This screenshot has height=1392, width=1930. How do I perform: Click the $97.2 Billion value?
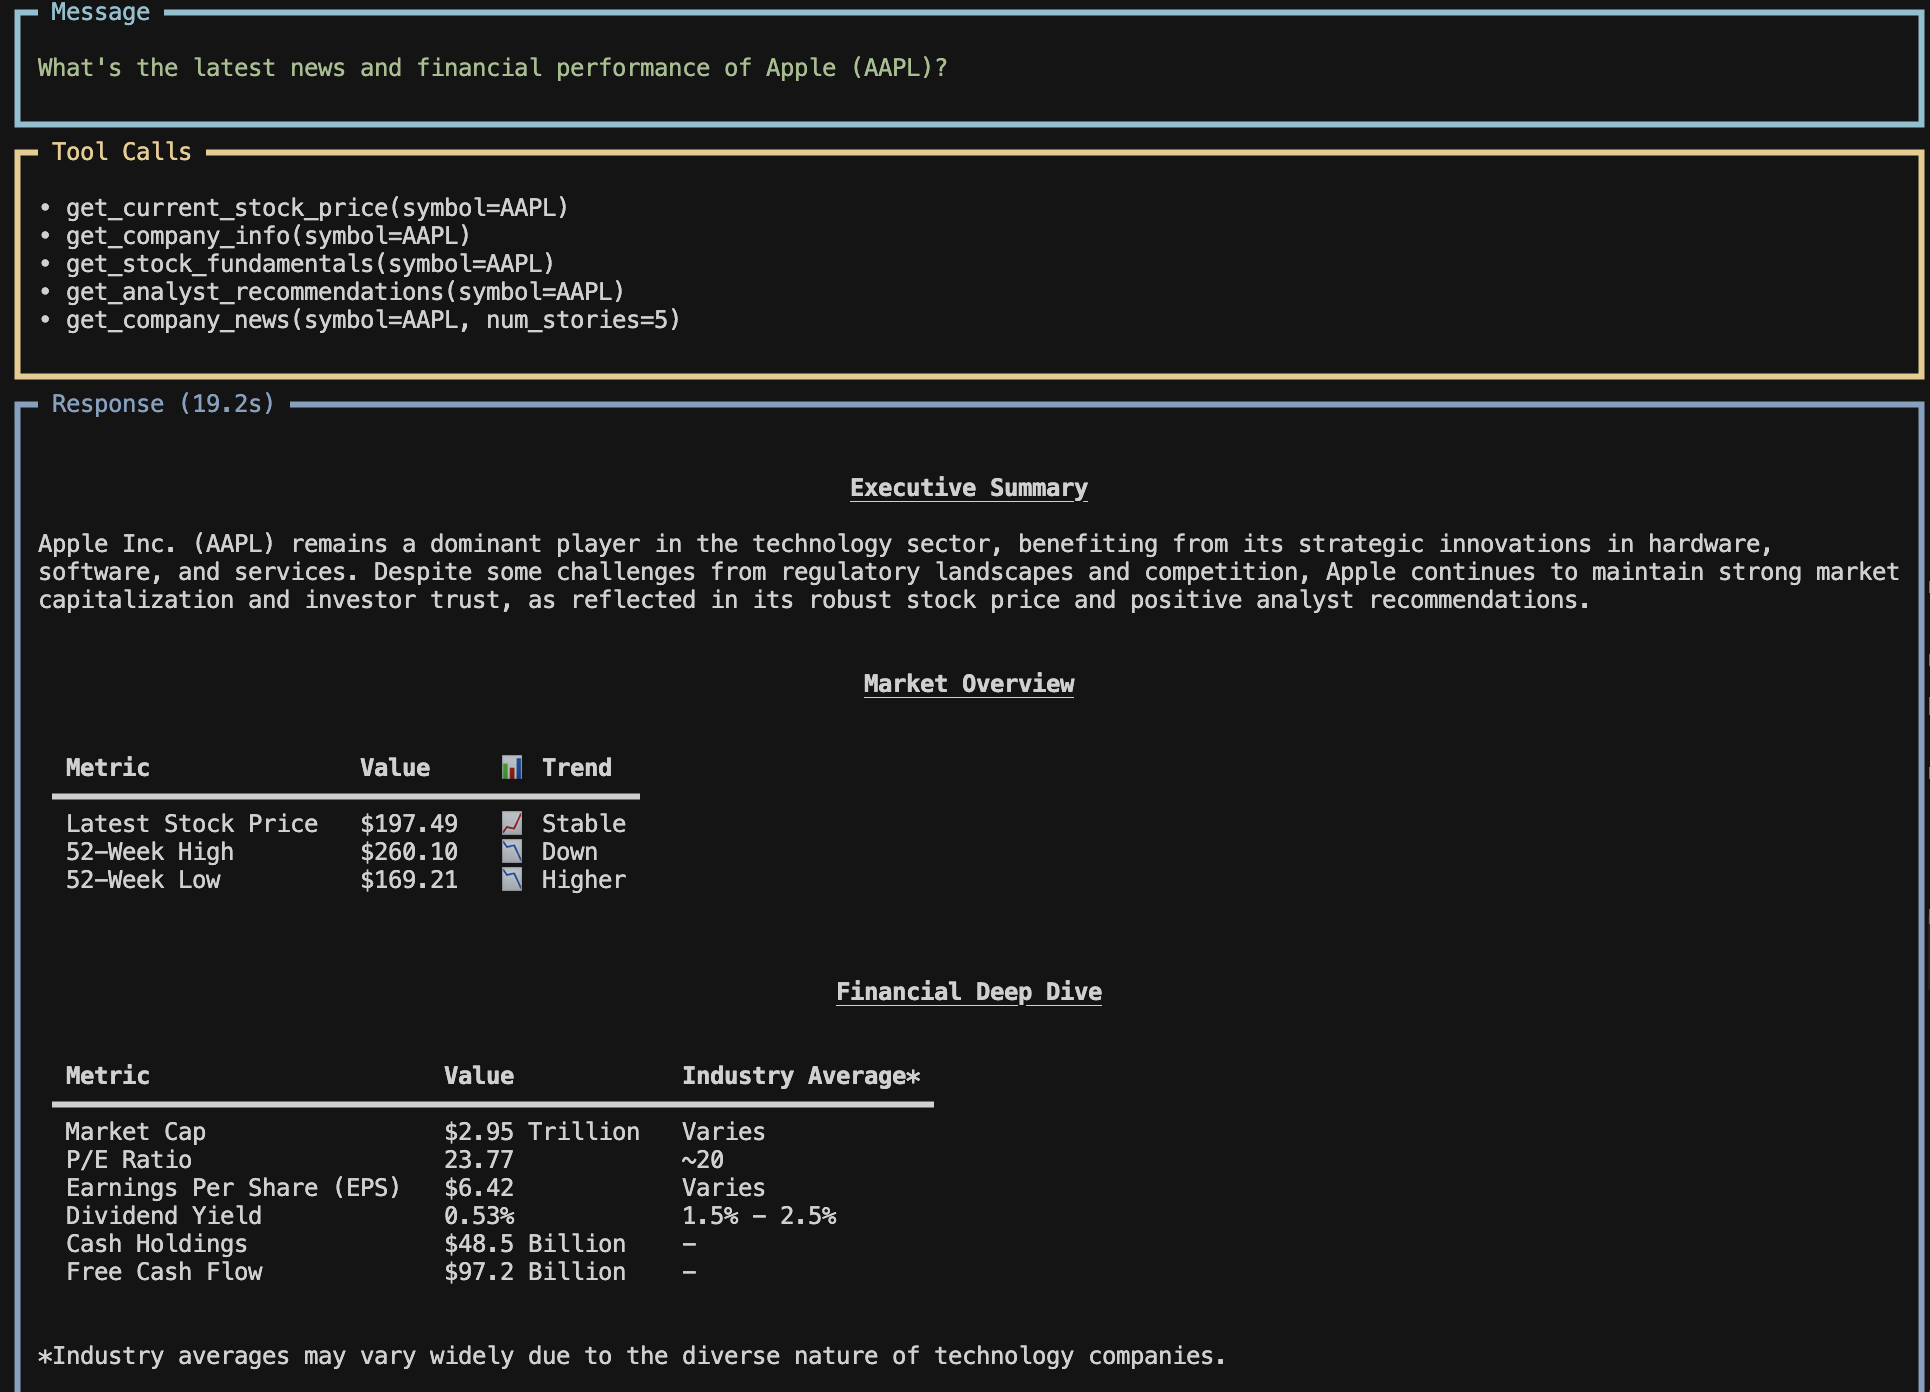point(535,1272)
